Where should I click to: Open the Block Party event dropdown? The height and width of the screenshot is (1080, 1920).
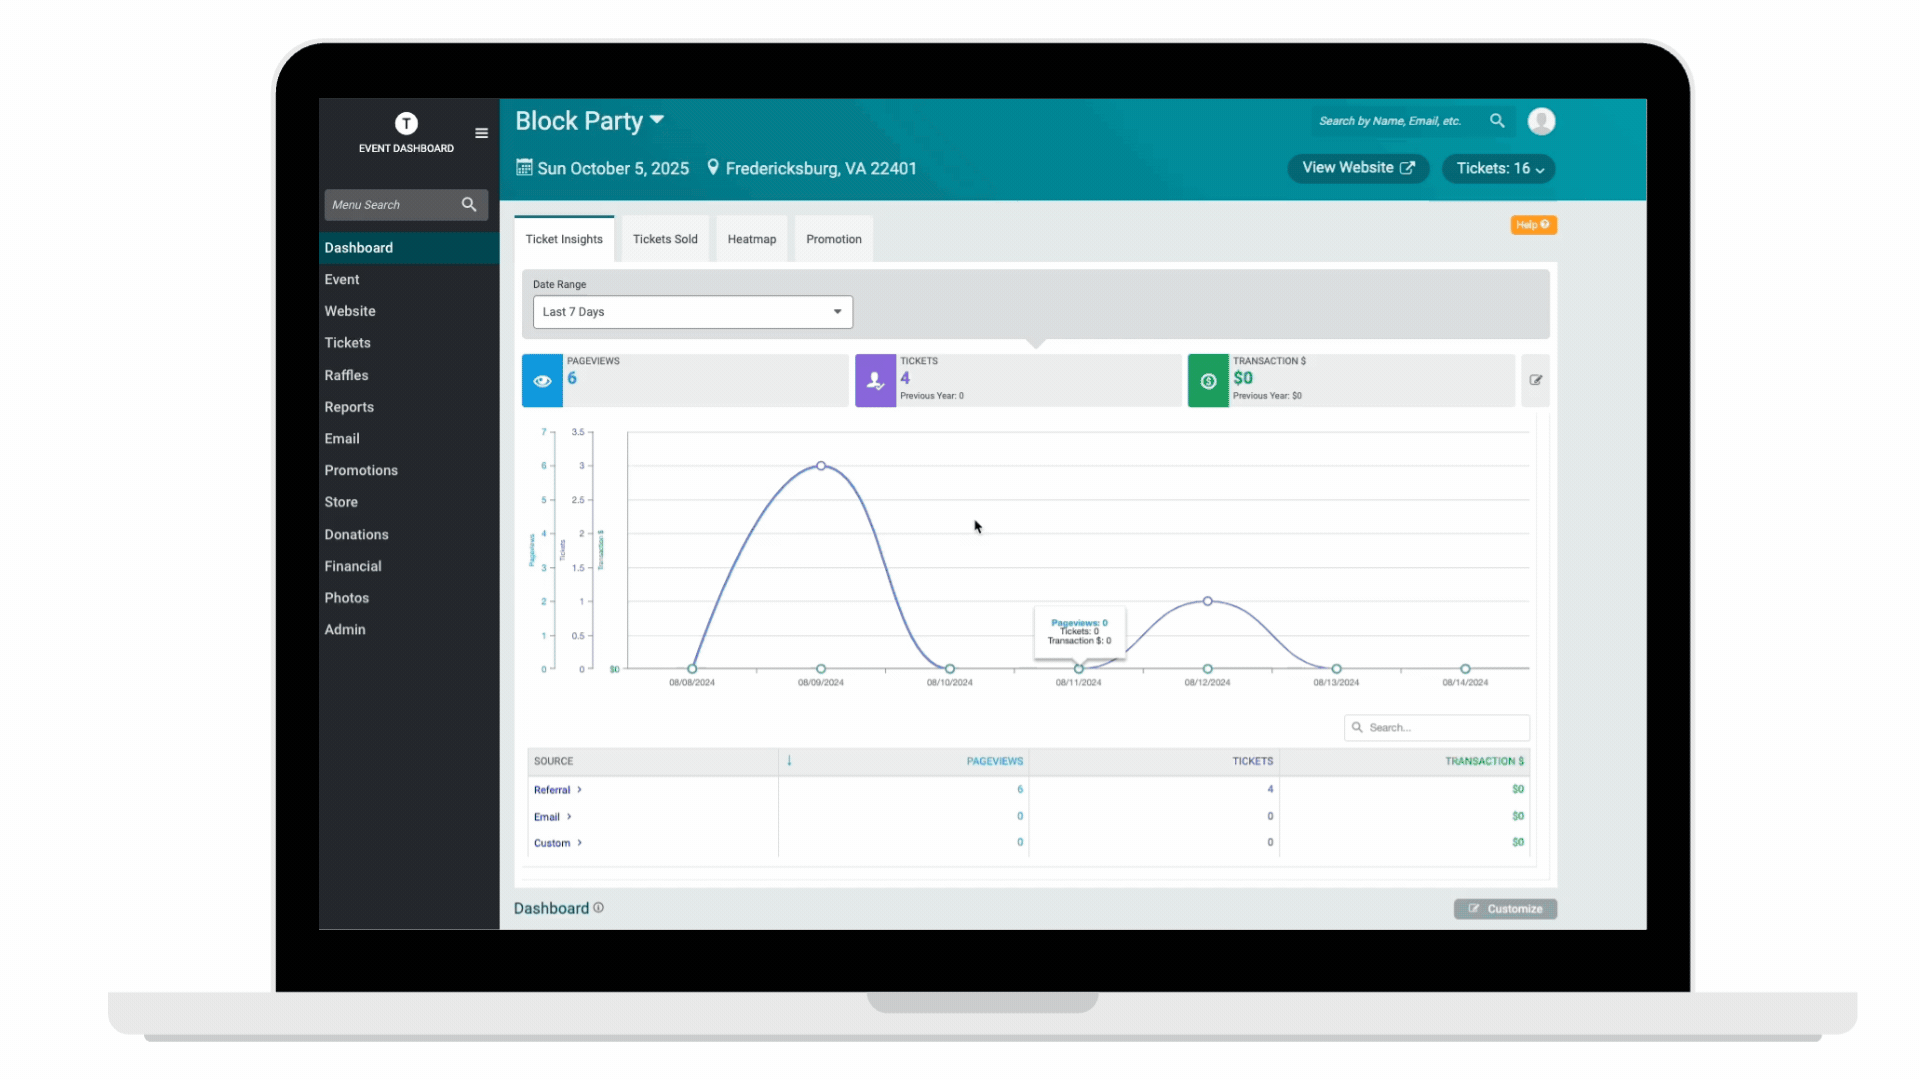pyautogui.click(x=657, y=120)
